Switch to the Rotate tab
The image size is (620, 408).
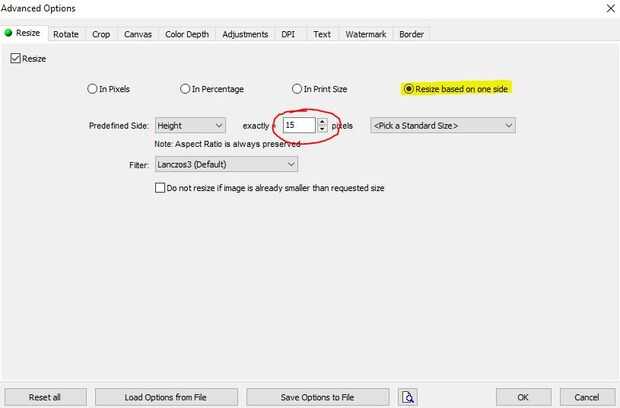[66, 34]
